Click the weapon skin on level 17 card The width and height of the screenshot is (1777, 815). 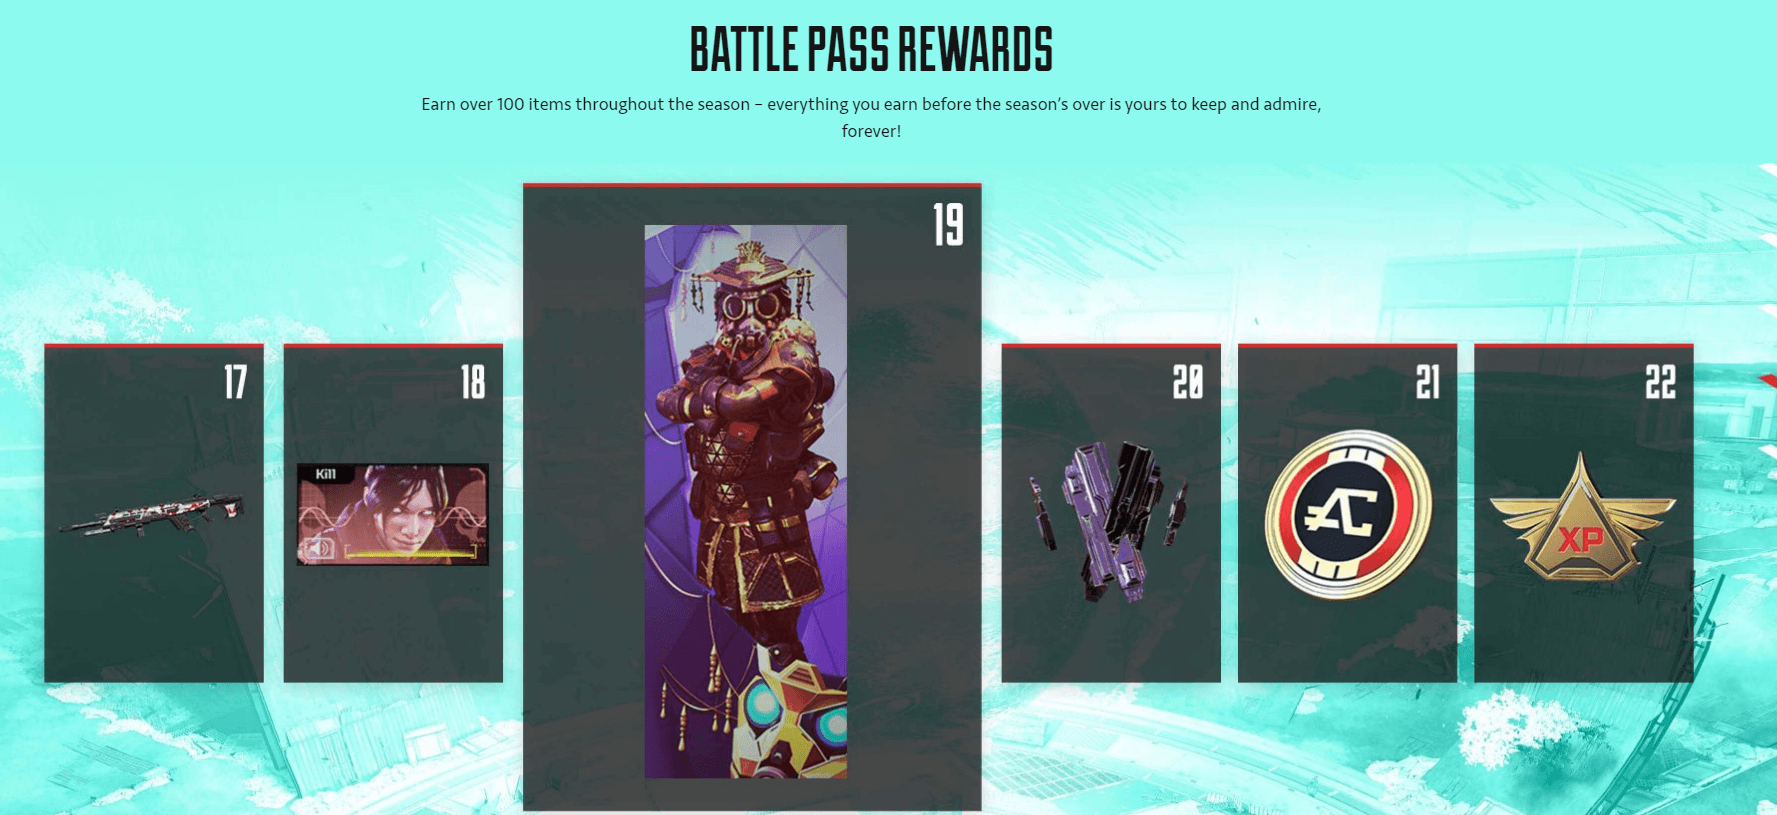point(152,513)
